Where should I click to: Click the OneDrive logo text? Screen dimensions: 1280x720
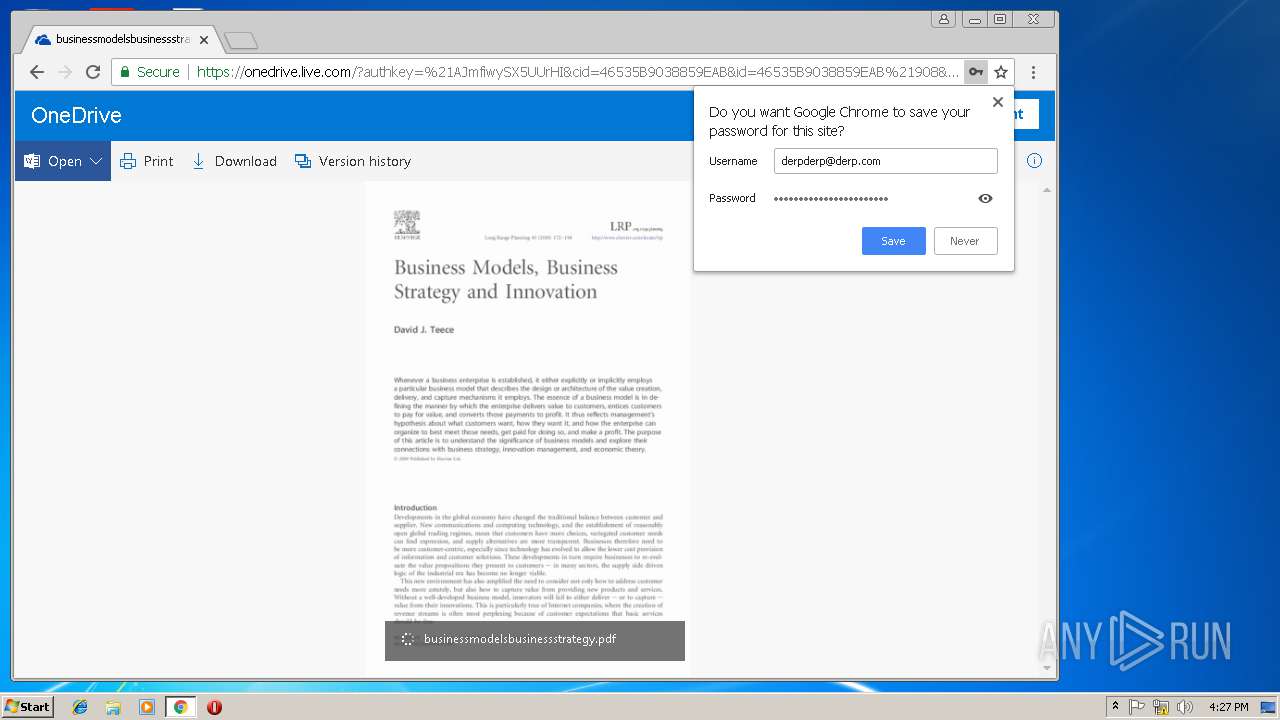pyautogui.click(x=76, y=115)
